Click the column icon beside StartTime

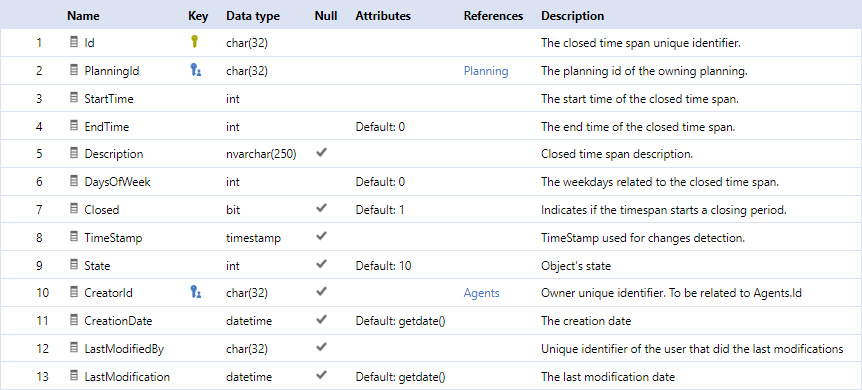tap(74, 97)
